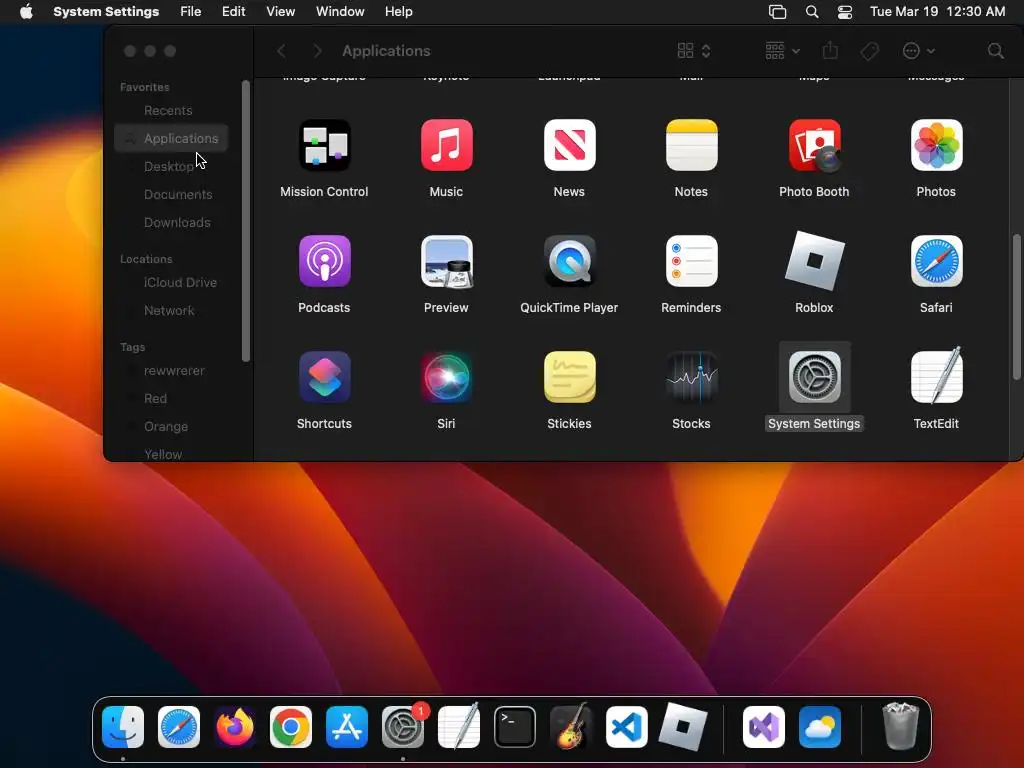The width and height of the screenshot is (1024, 768).
Task: Open the Preview app icon
Action: coord(447,261)
